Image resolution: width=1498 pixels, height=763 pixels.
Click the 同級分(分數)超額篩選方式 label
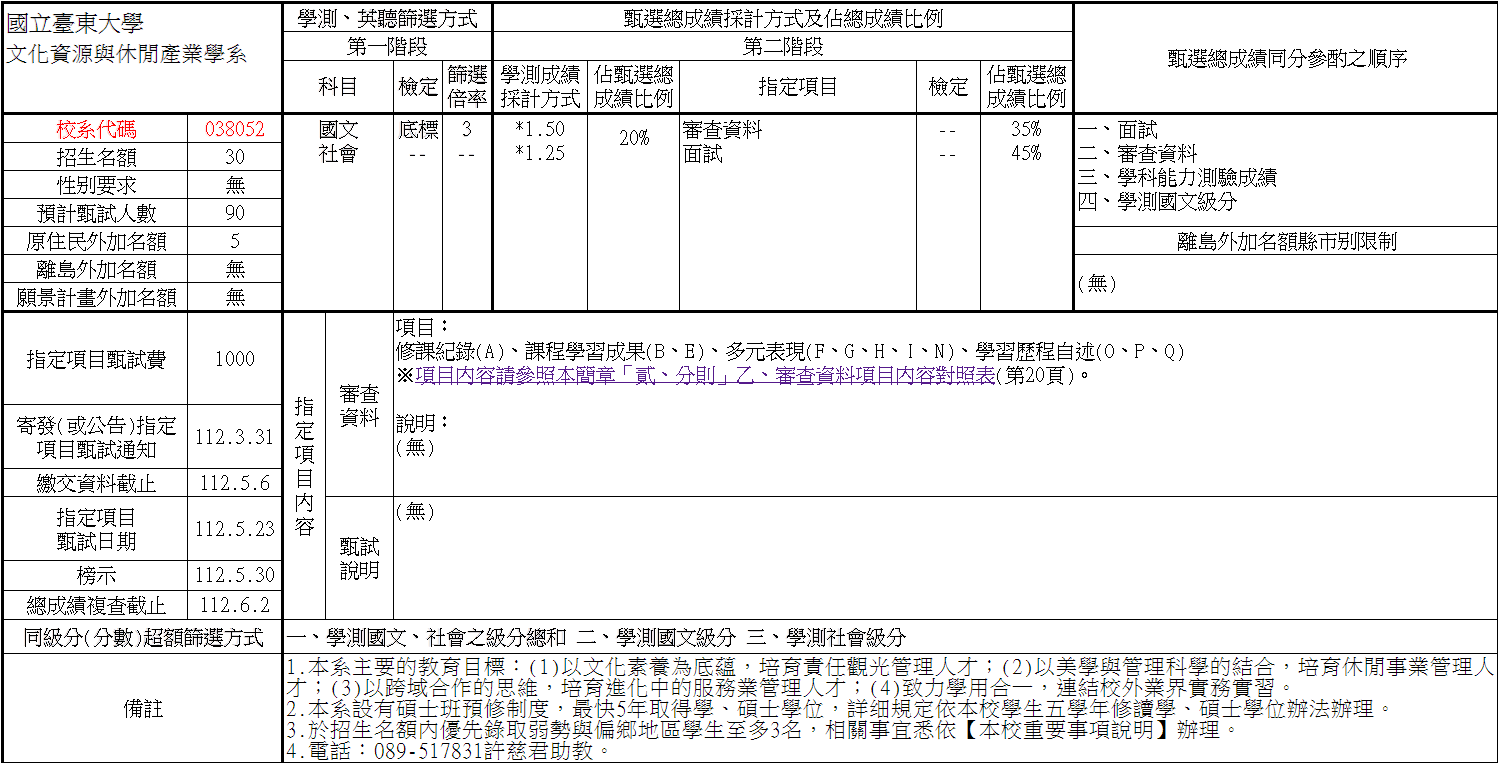pos(144,637)
